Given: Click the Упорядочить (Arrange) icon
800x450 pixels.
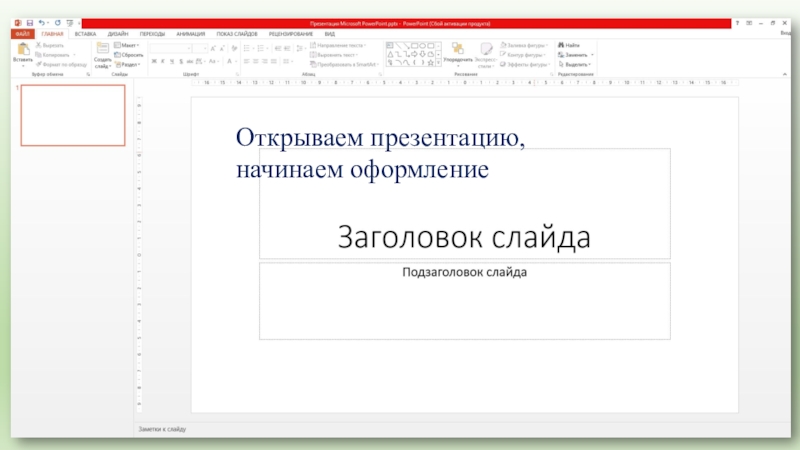Looking at the screenshot, I should tap(457, 50).
